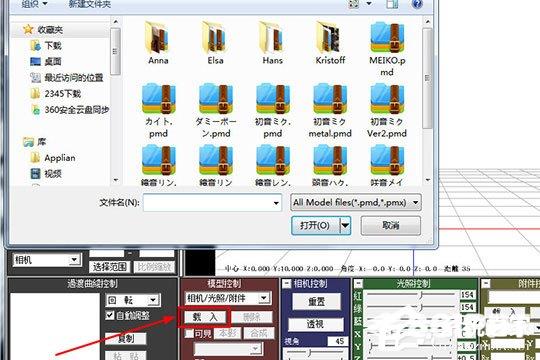Open the Kristoff folder

click(x=330, y=43)
